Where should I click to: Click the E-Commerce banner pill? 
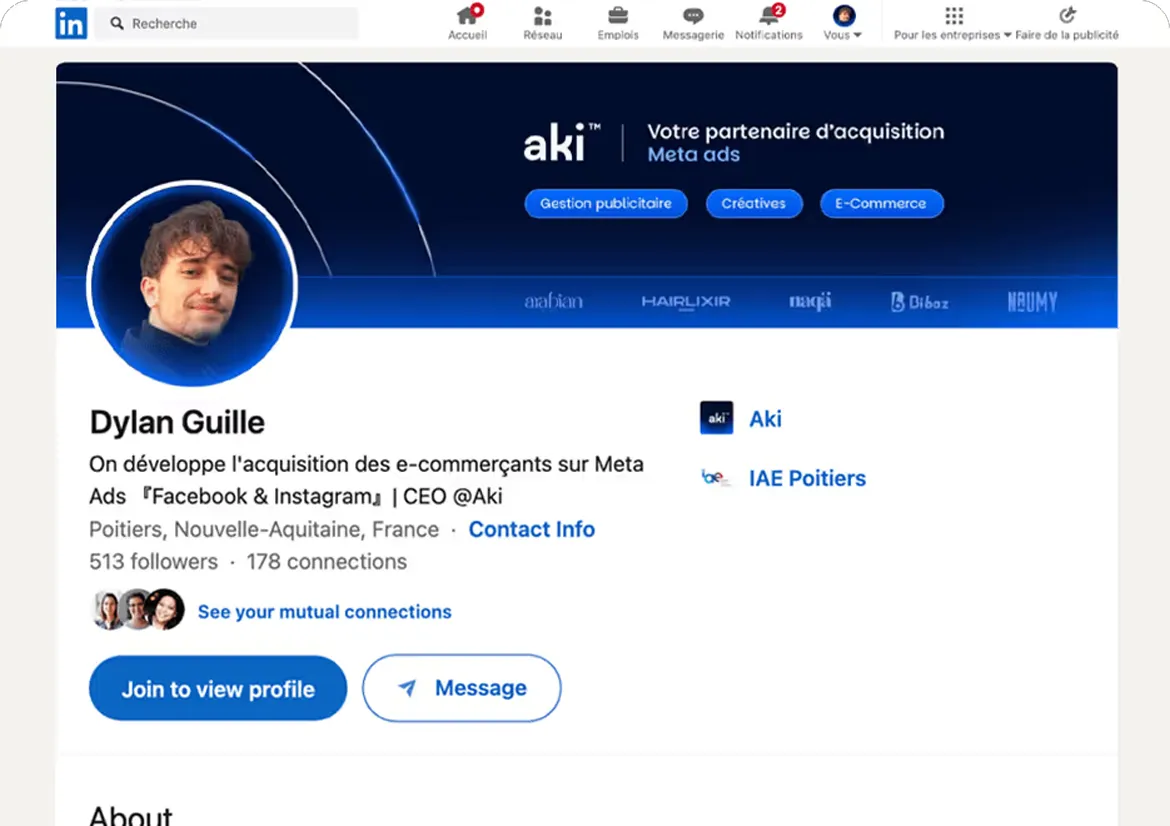(881, 204)
